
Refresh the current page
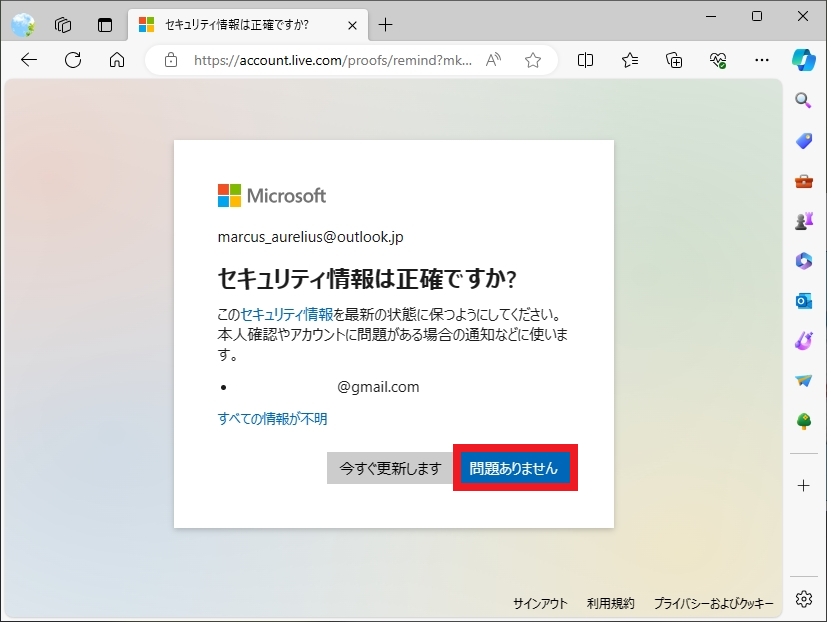pyautogui.click(x=73, y=60)
